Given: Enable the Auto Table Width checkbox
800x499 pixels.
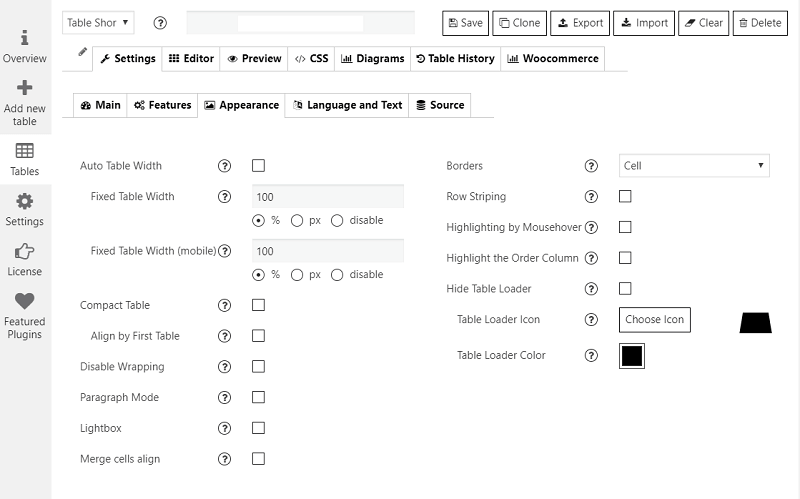Looking at the screenshot, I should [258, 166].
